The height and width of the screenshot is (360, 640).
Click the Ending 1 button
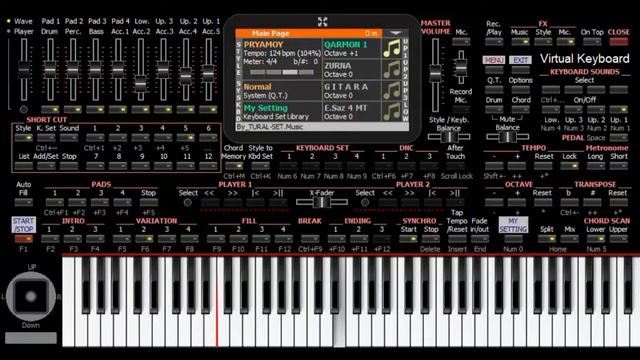coord(336,239)
